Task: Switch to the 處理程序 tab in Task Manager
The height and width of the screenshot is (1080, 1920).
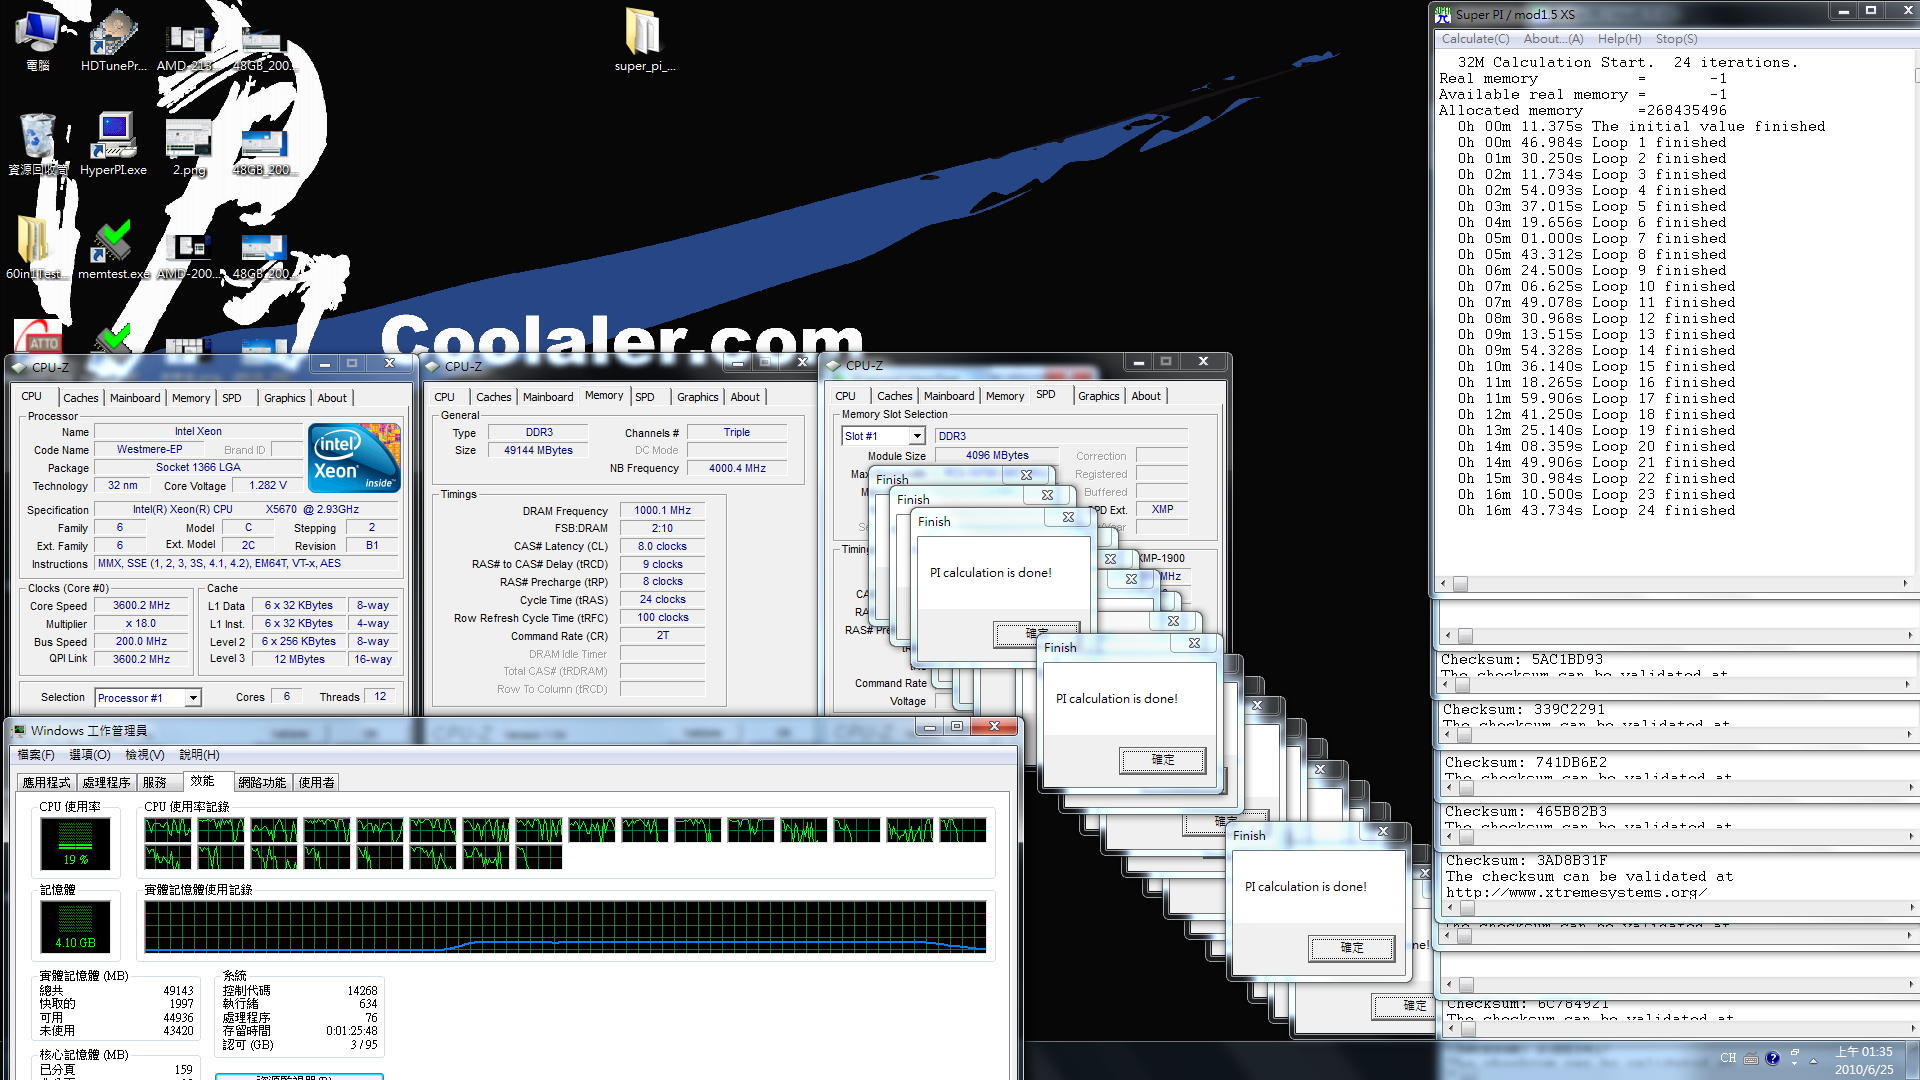Action: (x=107, y=783)
